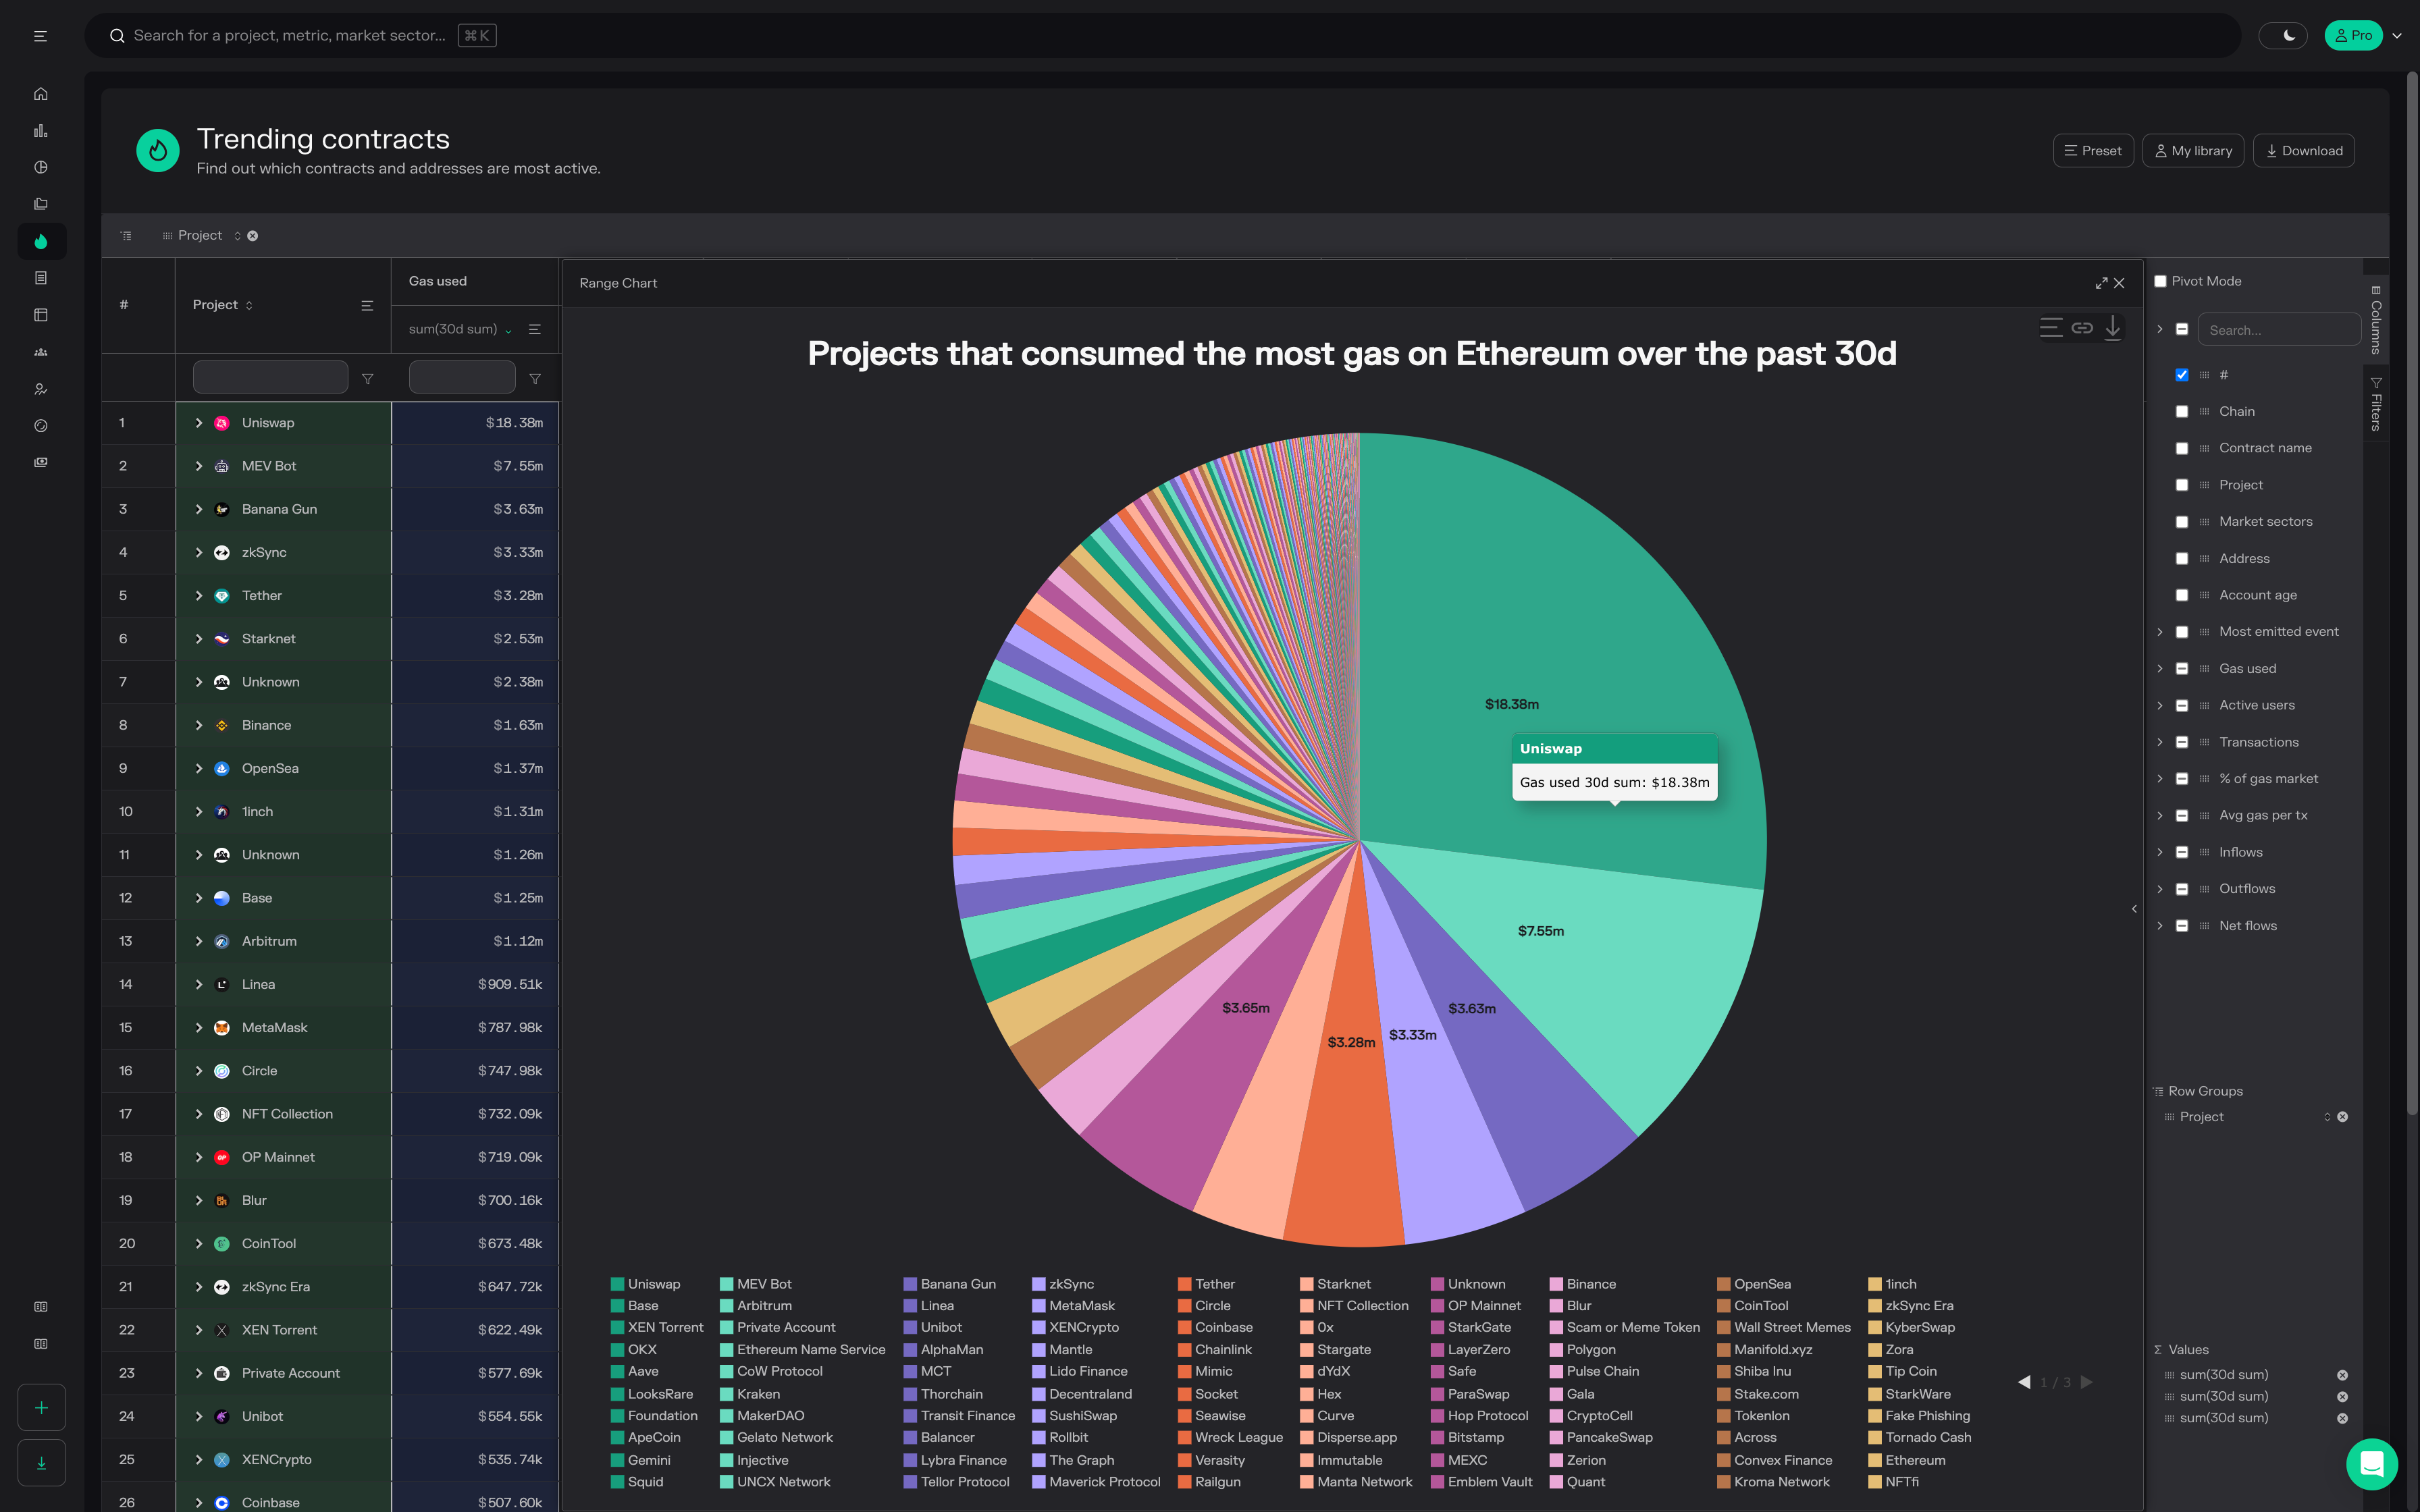The image size is (2420, 1512).
Task: Check the Chain column checkbox
Action: [2182, 412]
